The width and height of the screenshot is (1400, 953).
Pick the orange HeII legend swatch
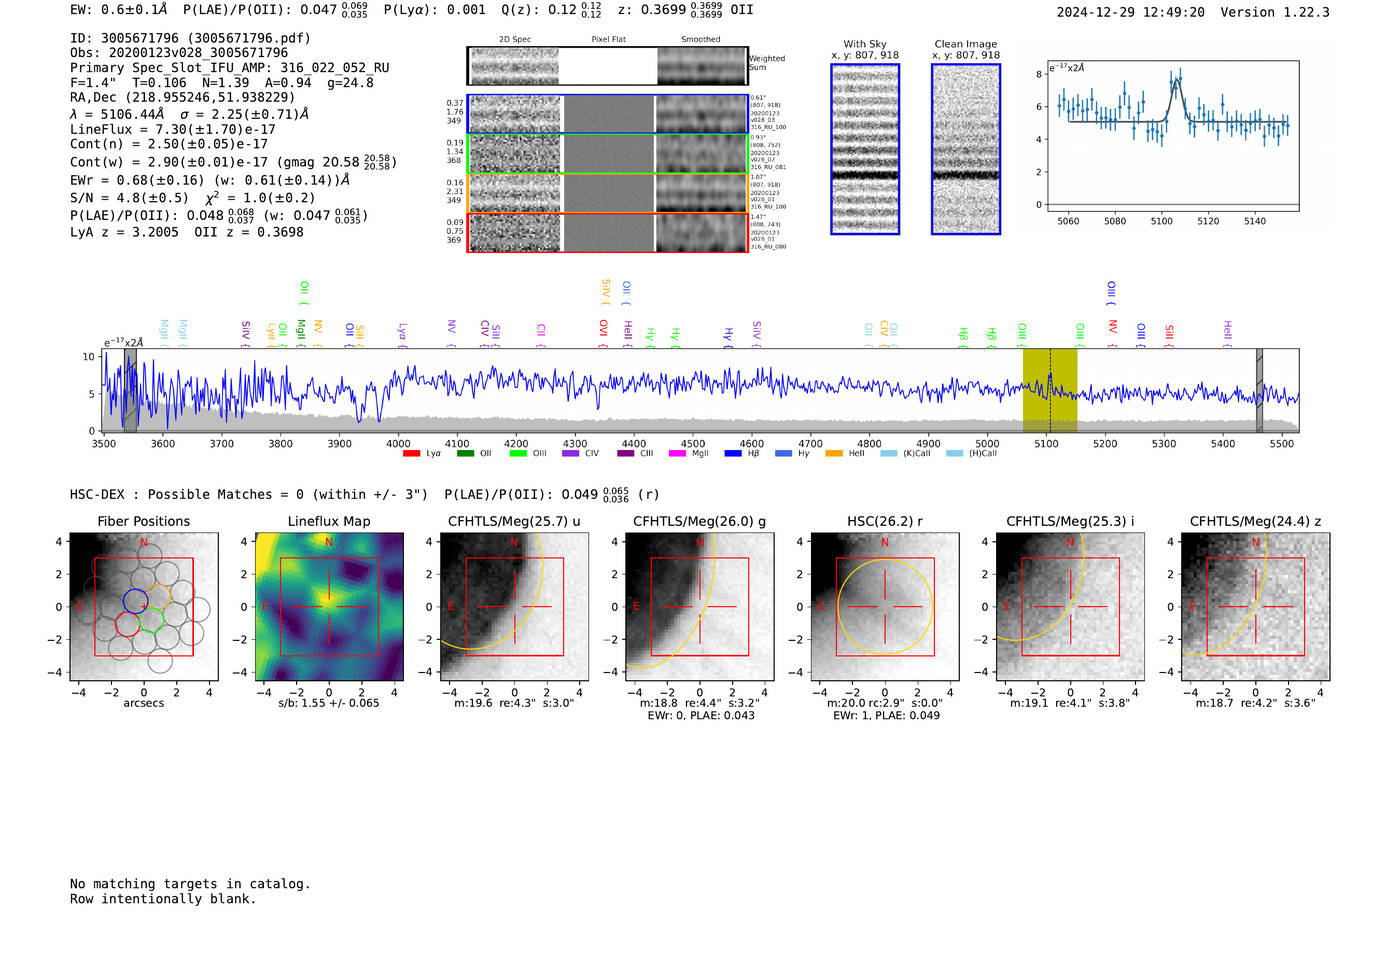click(834, 453)
